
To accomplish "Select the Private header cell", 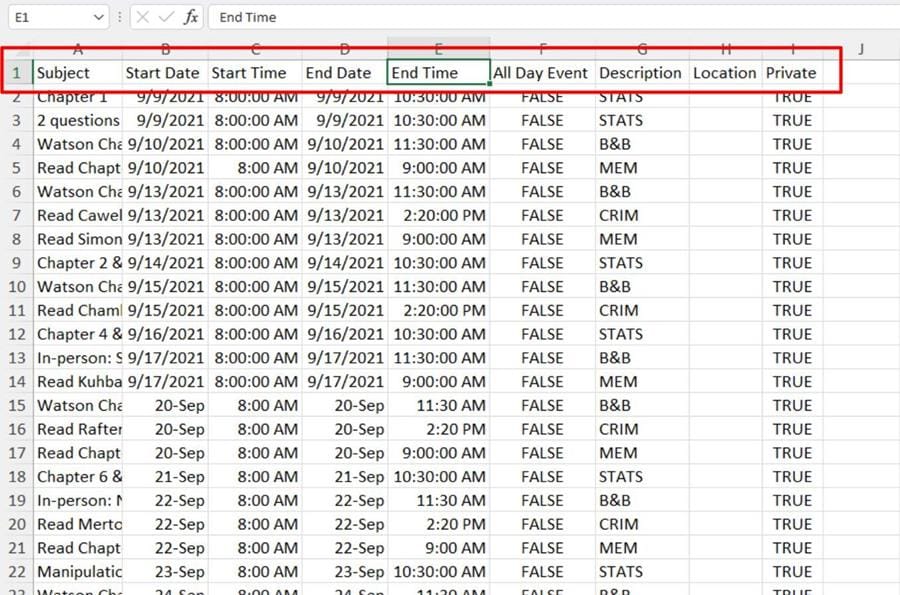I will coord(791,72).
